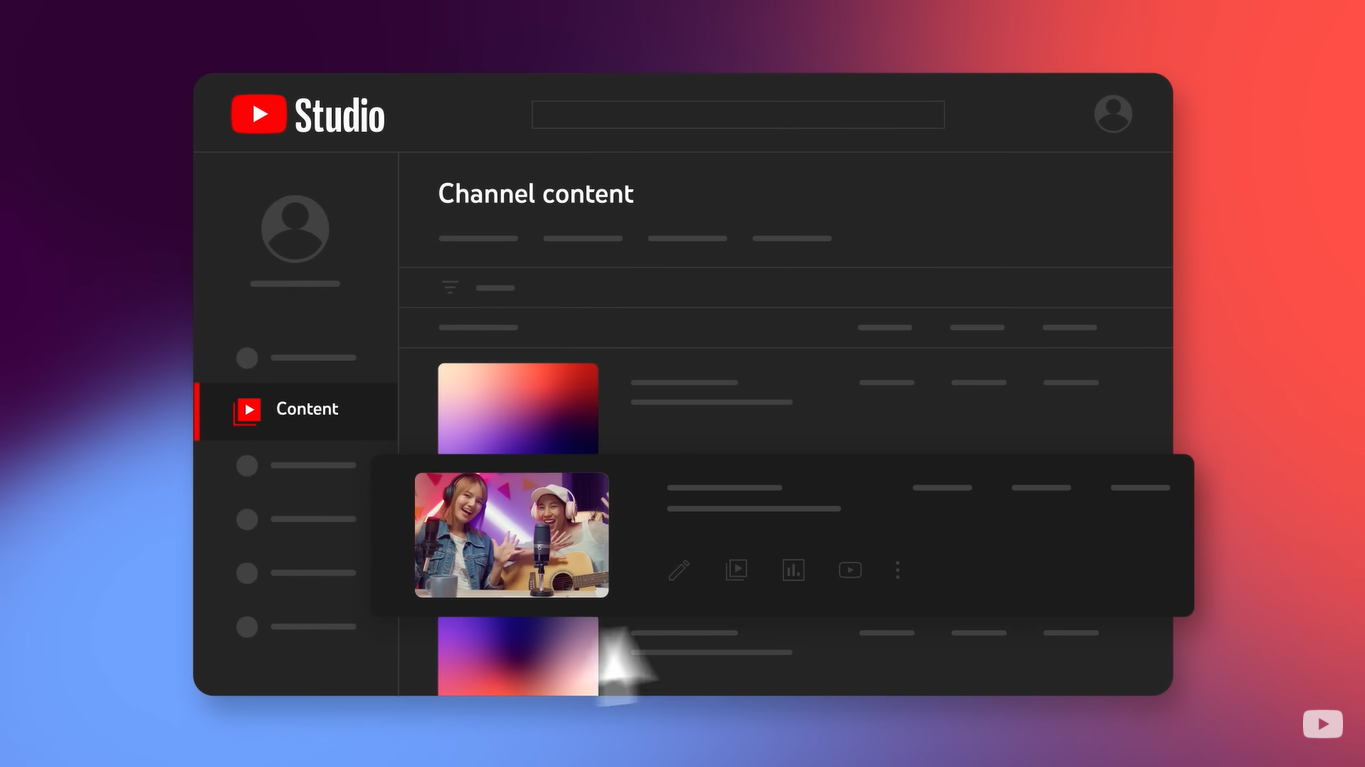Click the YouTube Studio logo
The height and width of the screenshot is (767, 1365).
[x=306, y=114]
